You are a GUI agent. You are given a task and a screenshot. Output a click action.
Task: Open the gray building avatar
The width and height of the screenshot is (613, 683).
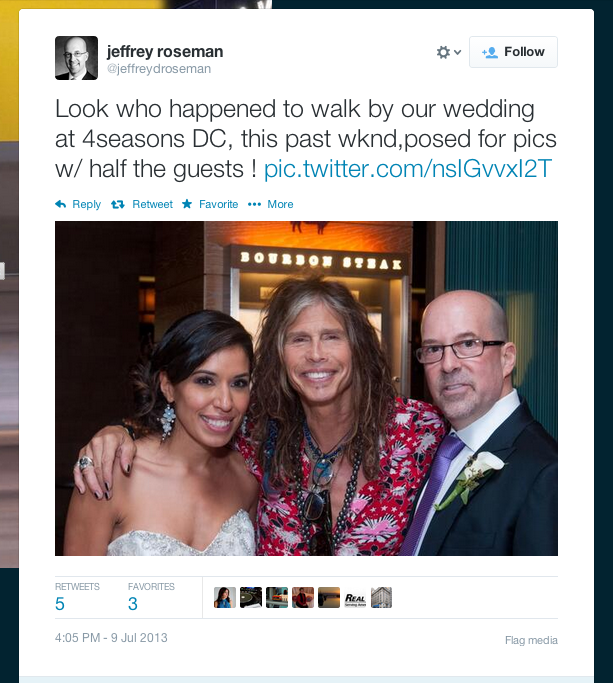(381, 597)
